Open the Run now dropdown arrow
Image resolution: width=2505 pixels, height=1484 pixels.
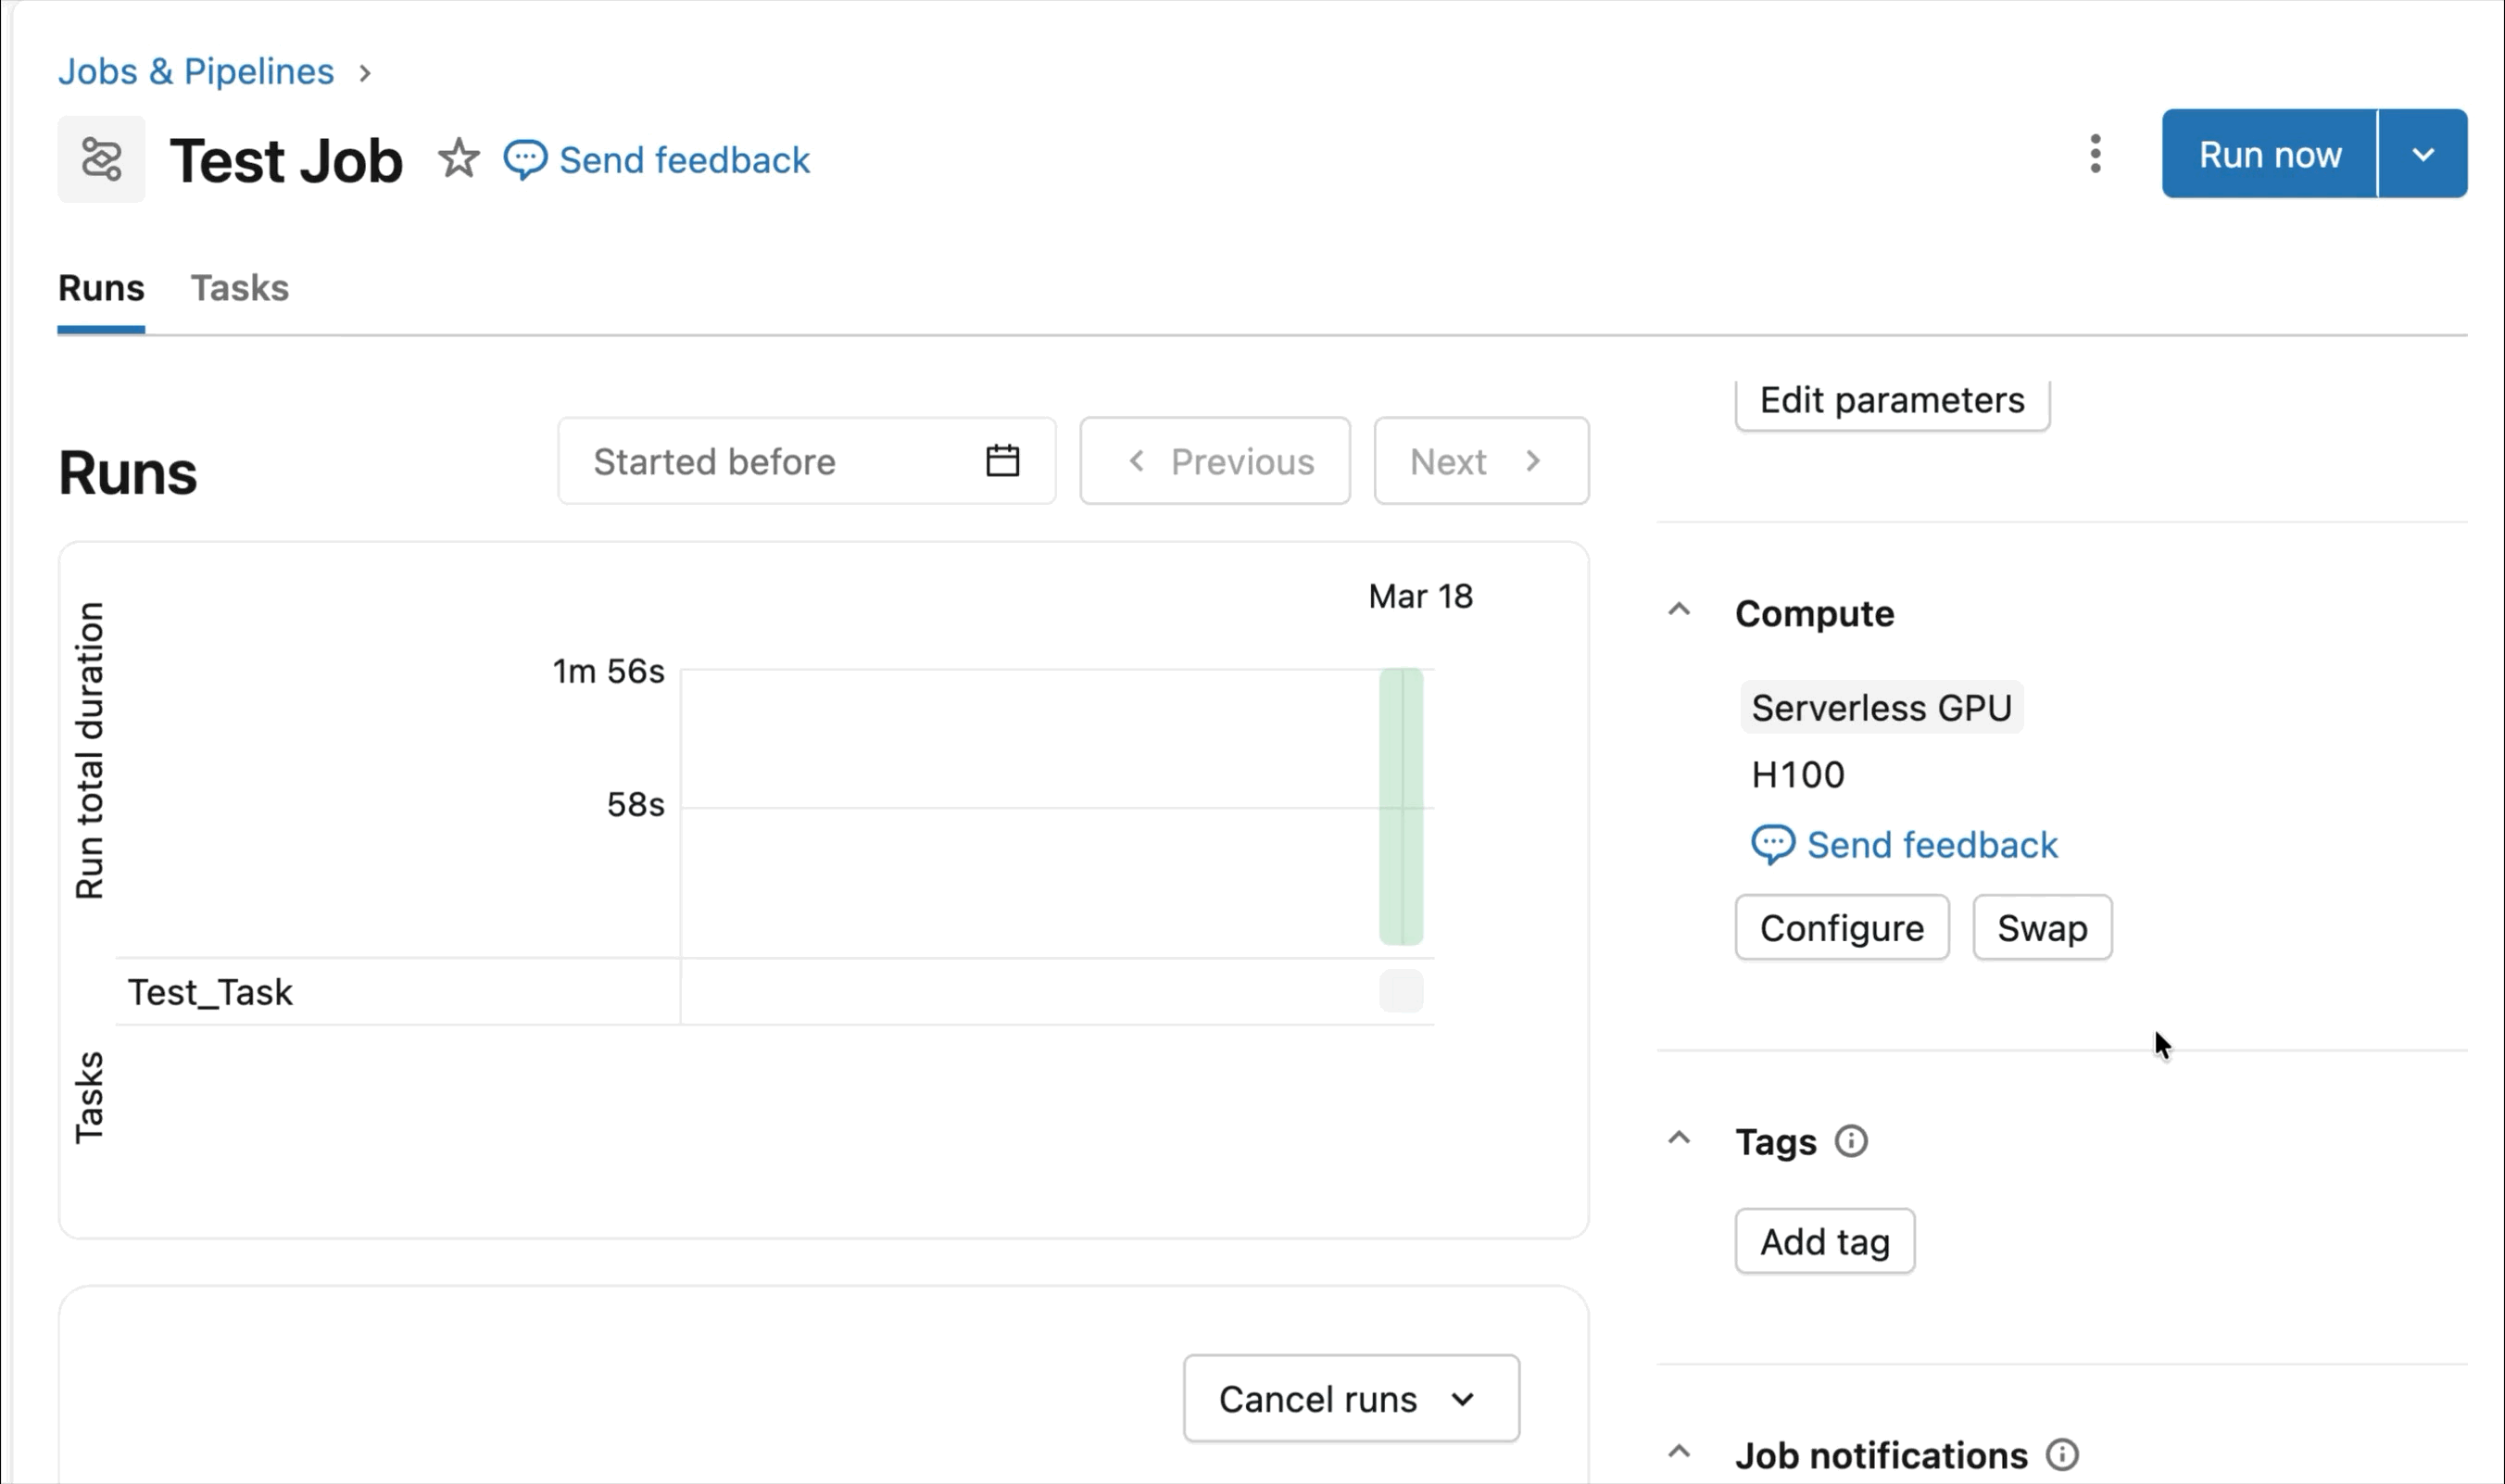(x=2422, y=154)
